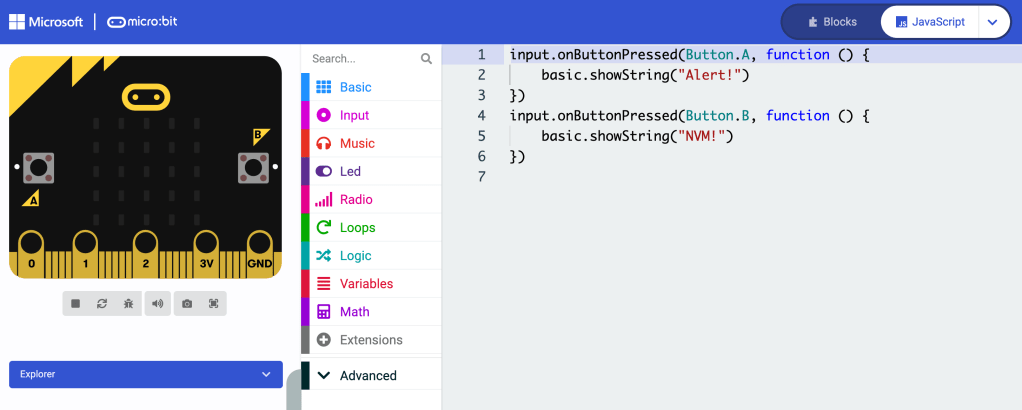Open the Music headphones category

click(x=357, y=143)
